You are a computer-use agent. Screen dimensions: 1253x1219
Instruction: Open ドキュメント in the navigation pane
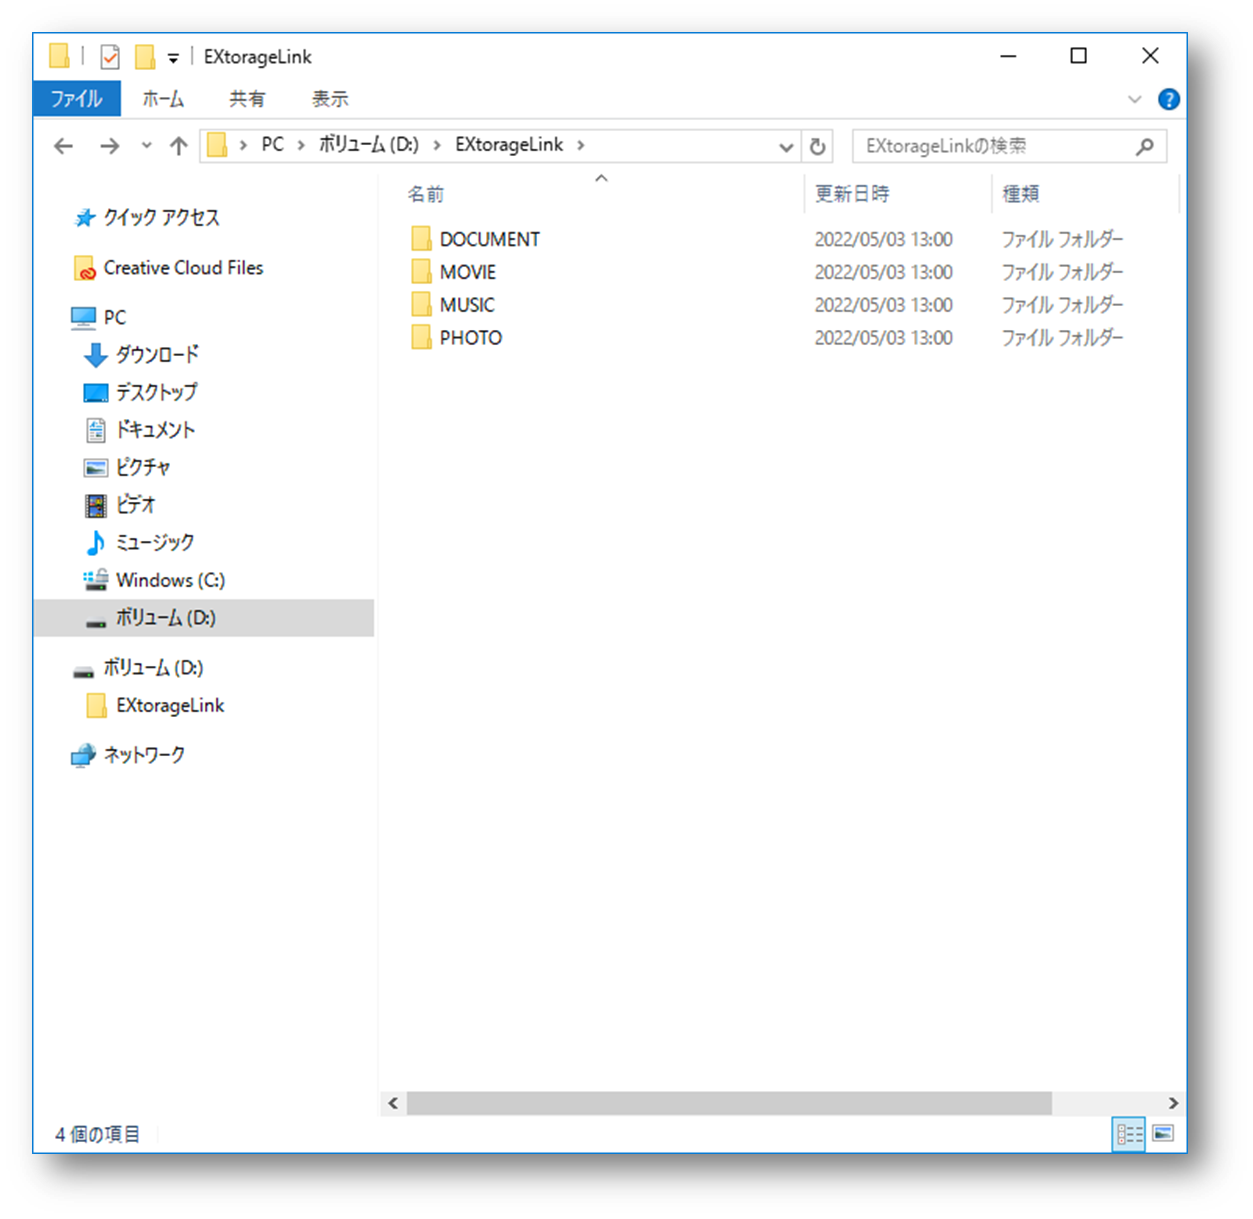155,430
